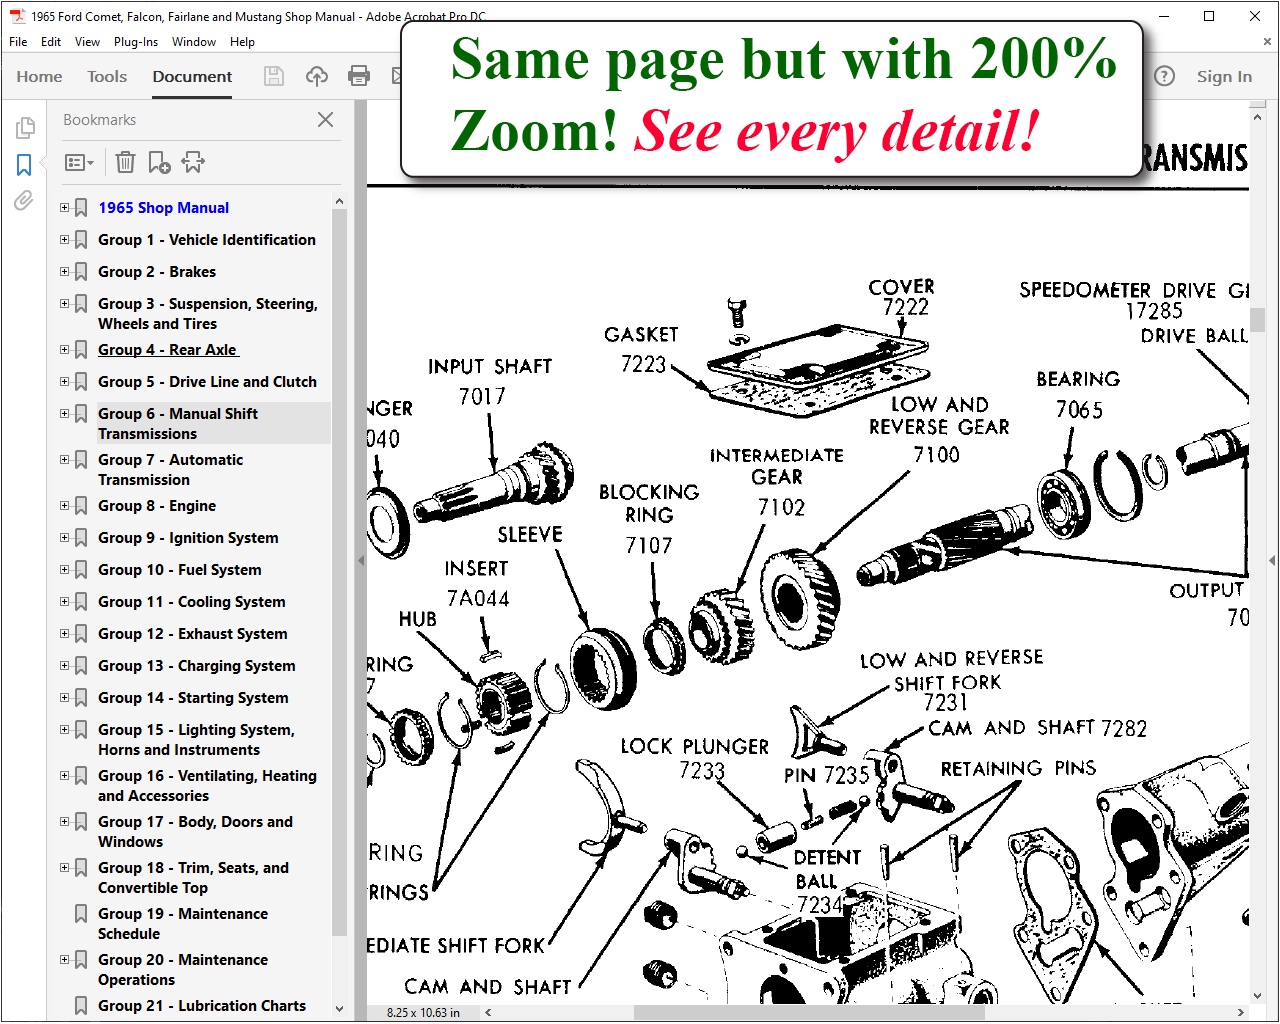Open the Page Thumbnails panel icon
Screen dimensions: 1280x1024
tap(25, 128)
